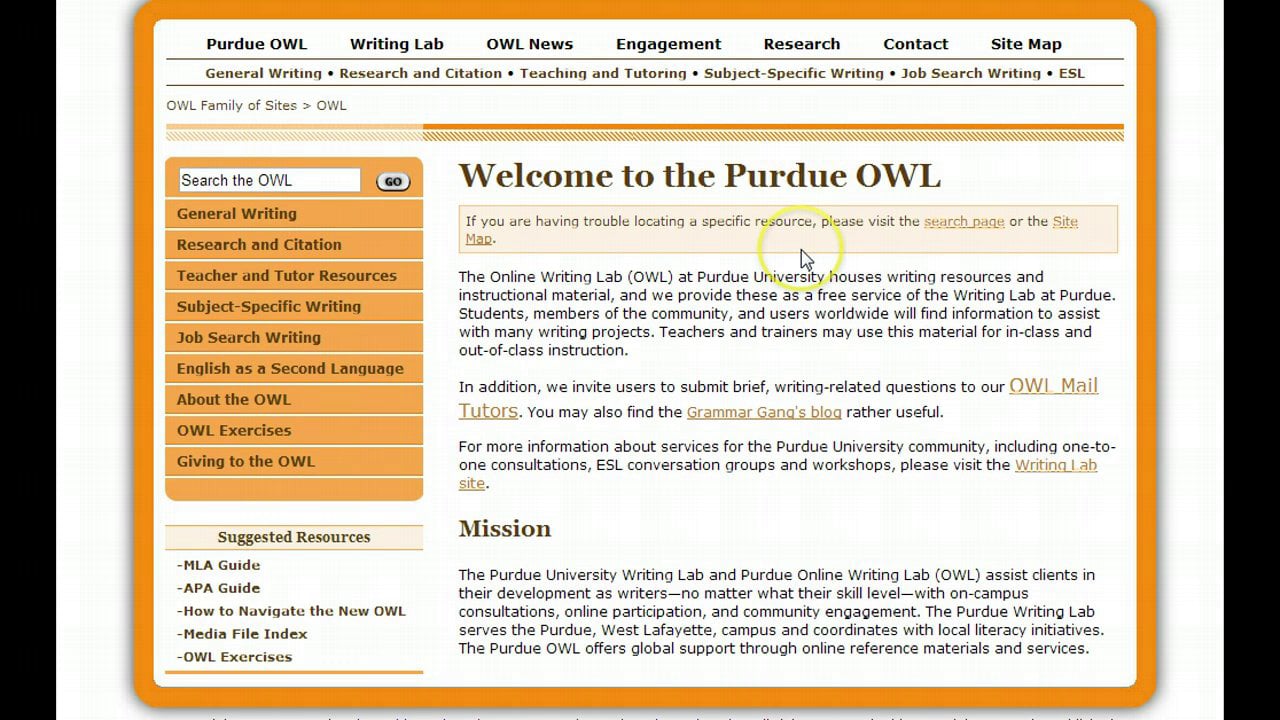1280x720 pixels.
Task: Click the Suggested Resources heading
Action: (294, 537)
